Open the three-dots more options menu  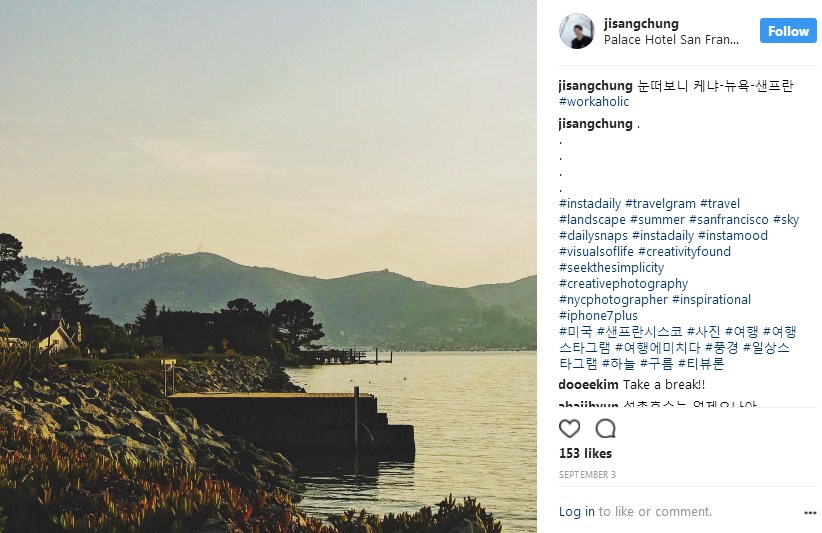coord(810,513)
